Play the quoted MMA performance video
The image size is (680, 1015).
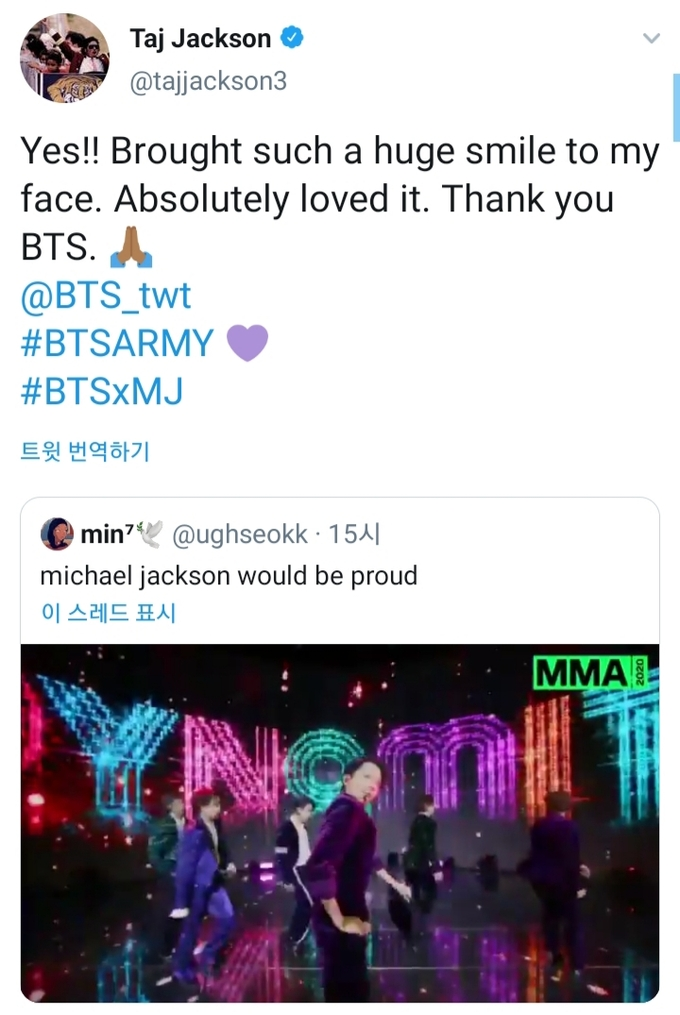pyautogui.click(x=340, y=822)
